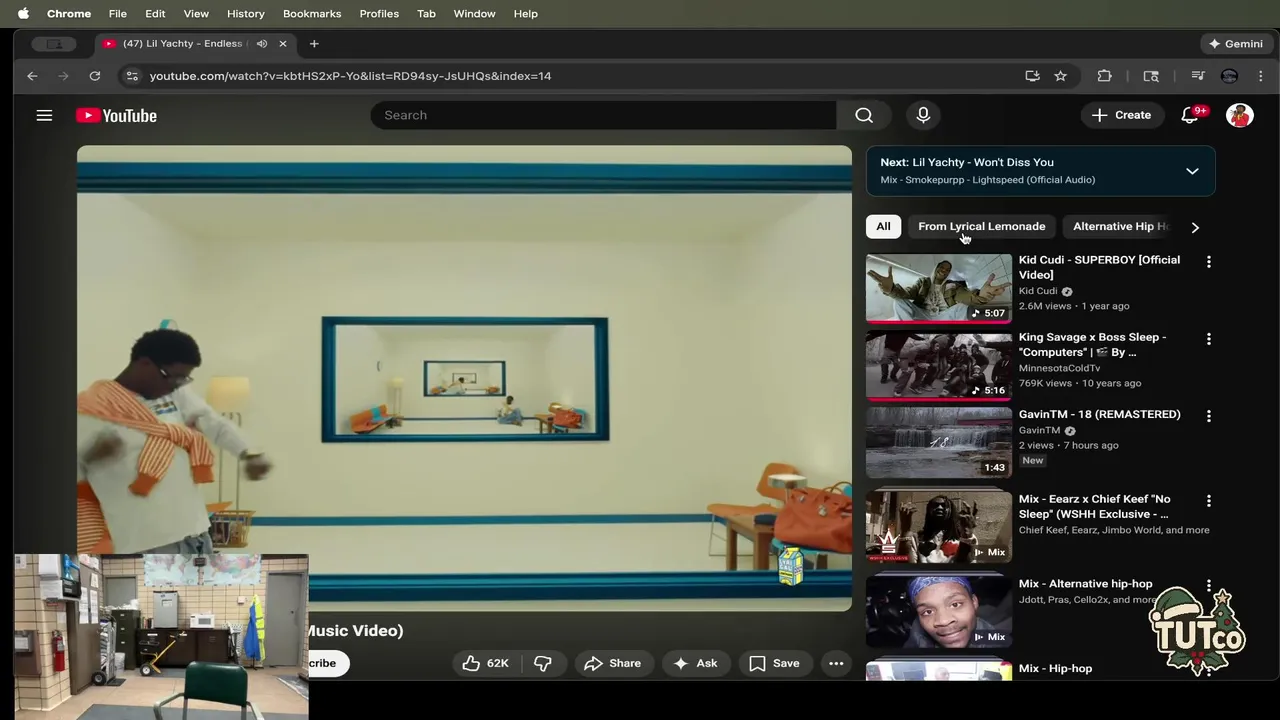Image resolution: width=1280 pixels, height=720 pixels.
Task: Open more actions ellipsis under video
Action: tap(836, 663)
